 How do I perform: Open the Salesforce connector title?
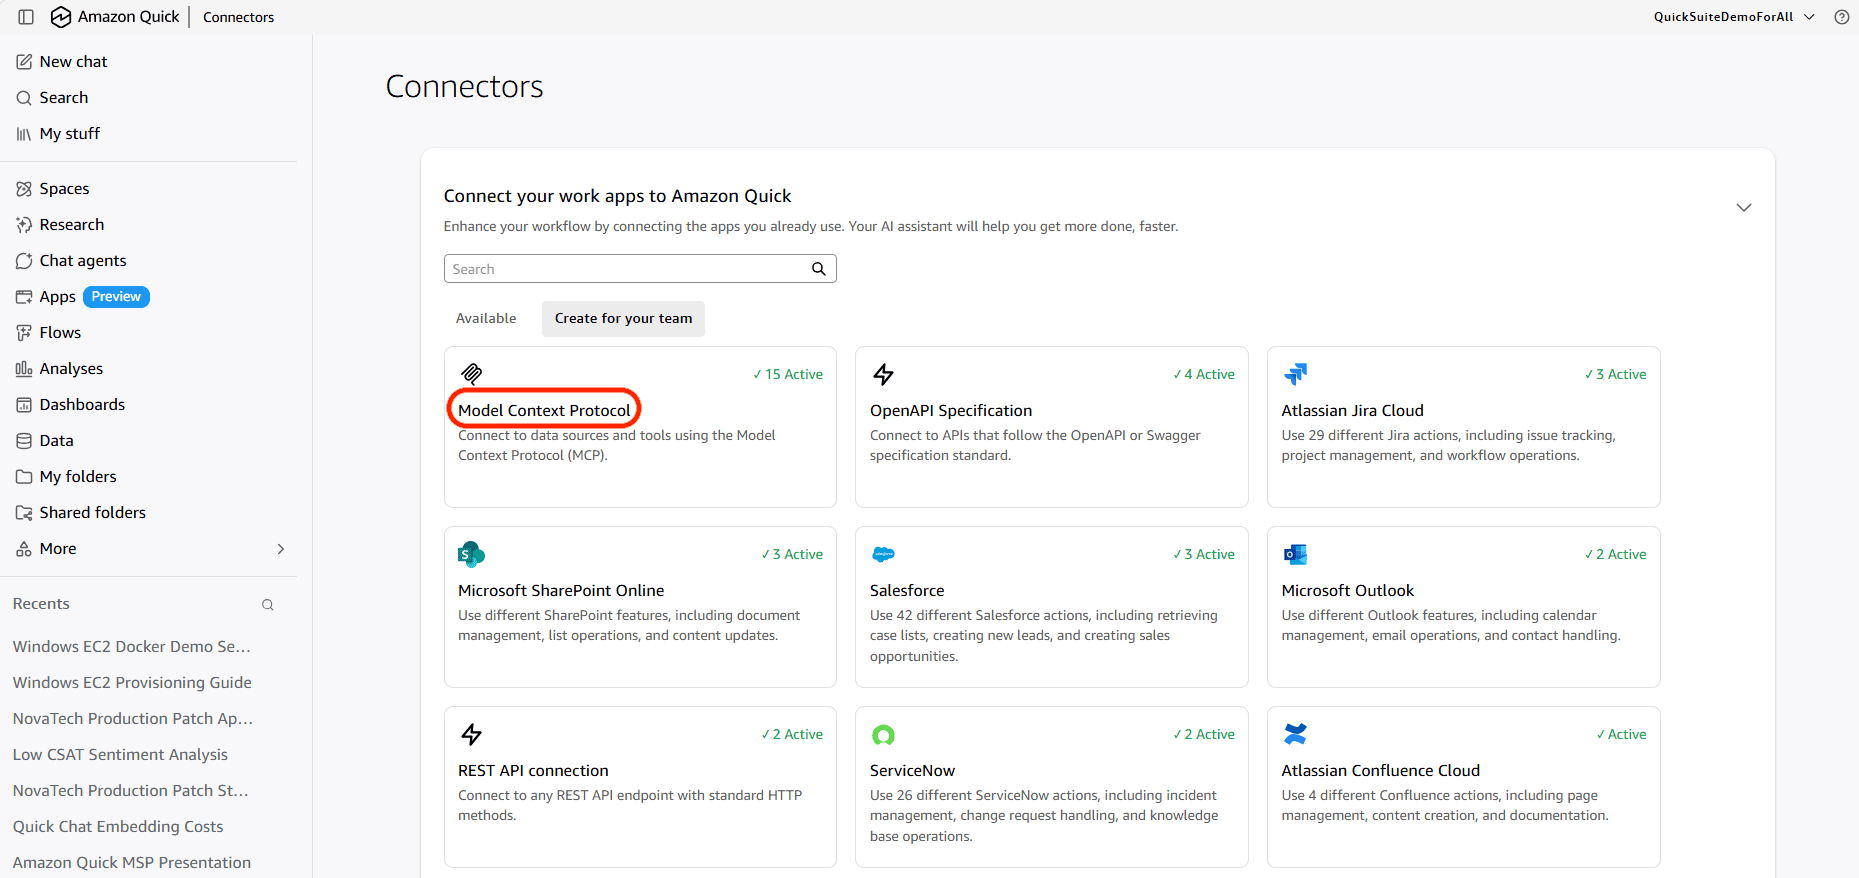[907, 591]
